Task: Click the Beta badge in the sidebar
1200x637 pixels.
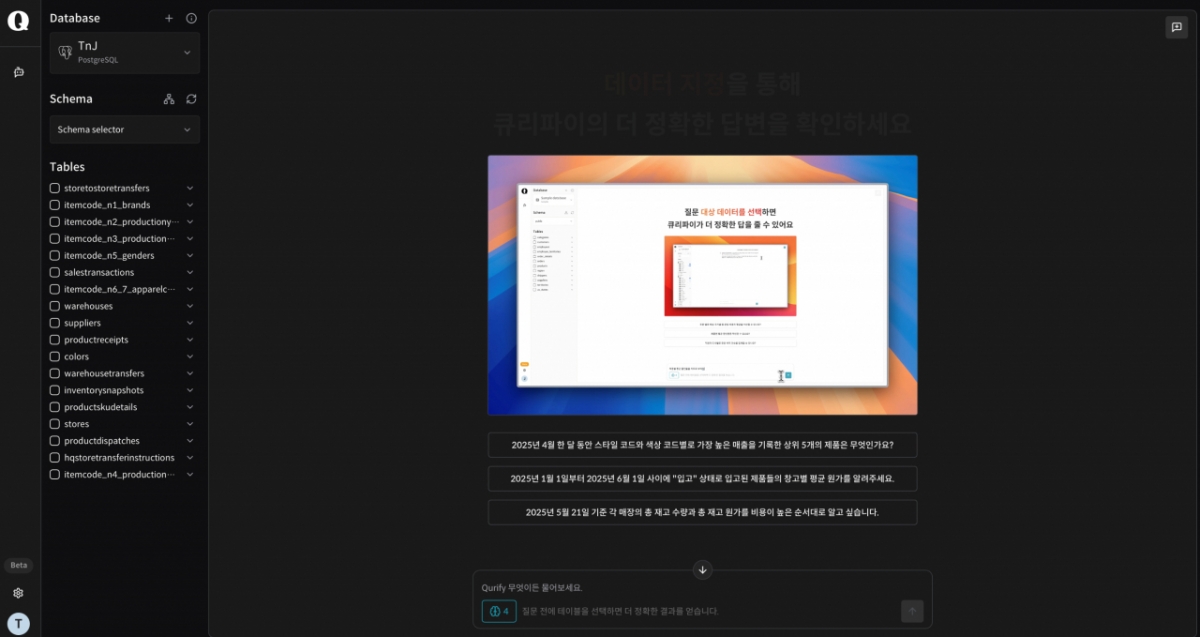Action: 18,564
